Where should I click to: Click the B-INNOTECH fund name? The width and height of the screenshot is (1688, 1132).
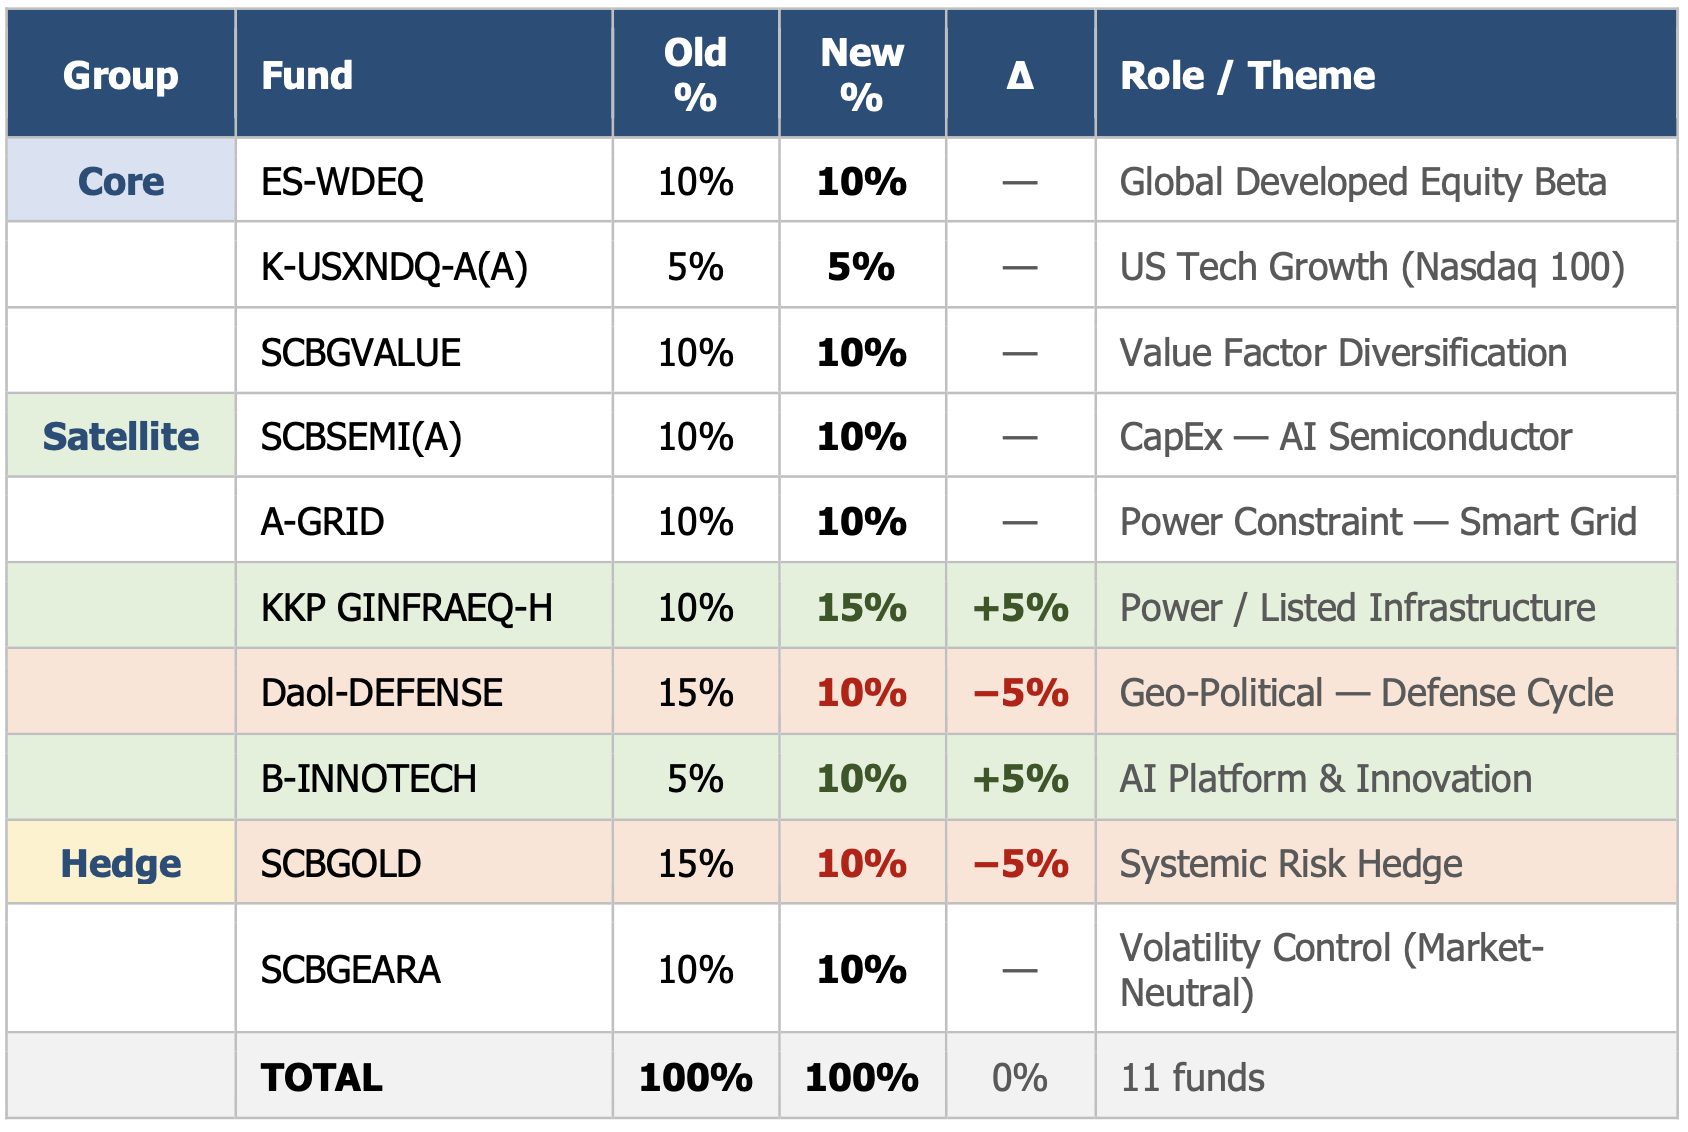tap(368, 778)
